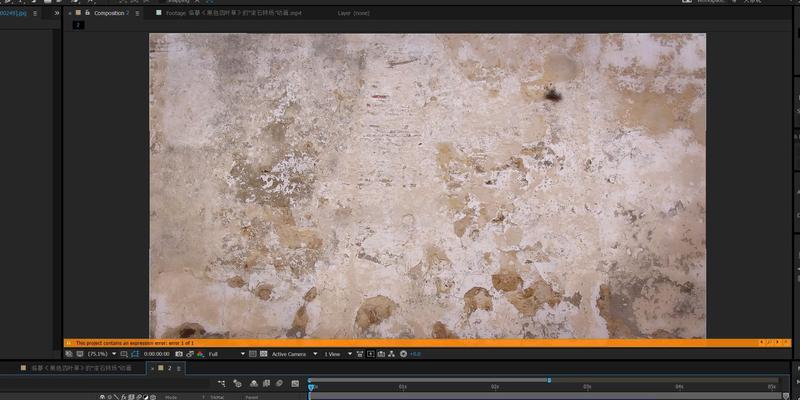Click the current time 0:00:00:00 field
The width and height of the screenshot is (800, 400).
(157, 354)
